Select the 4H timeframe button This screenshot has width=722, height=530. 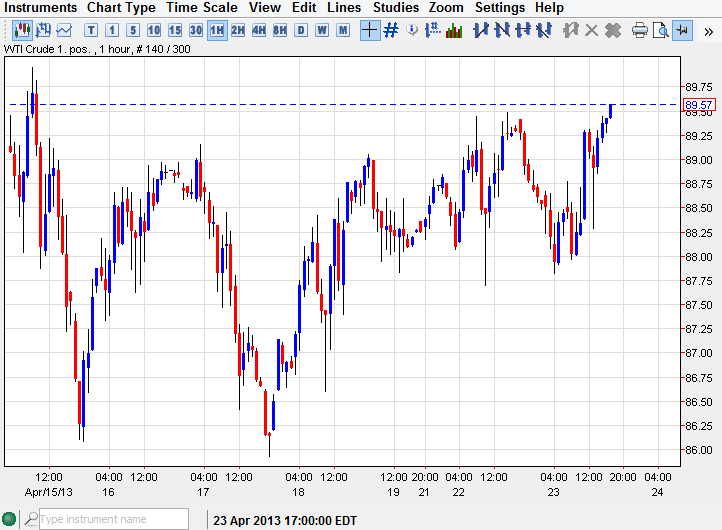pyautogui.click(x=259, y=30)
